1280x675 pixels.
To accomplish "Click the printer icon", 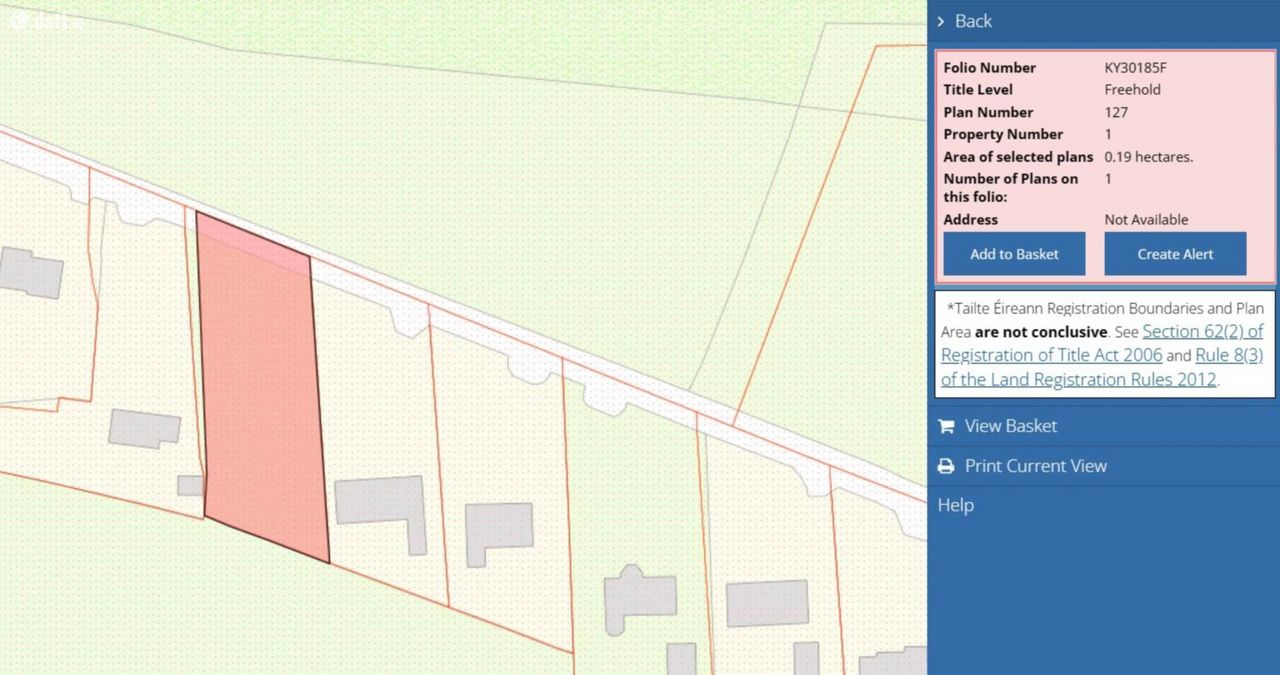I will tap(946, 466).
